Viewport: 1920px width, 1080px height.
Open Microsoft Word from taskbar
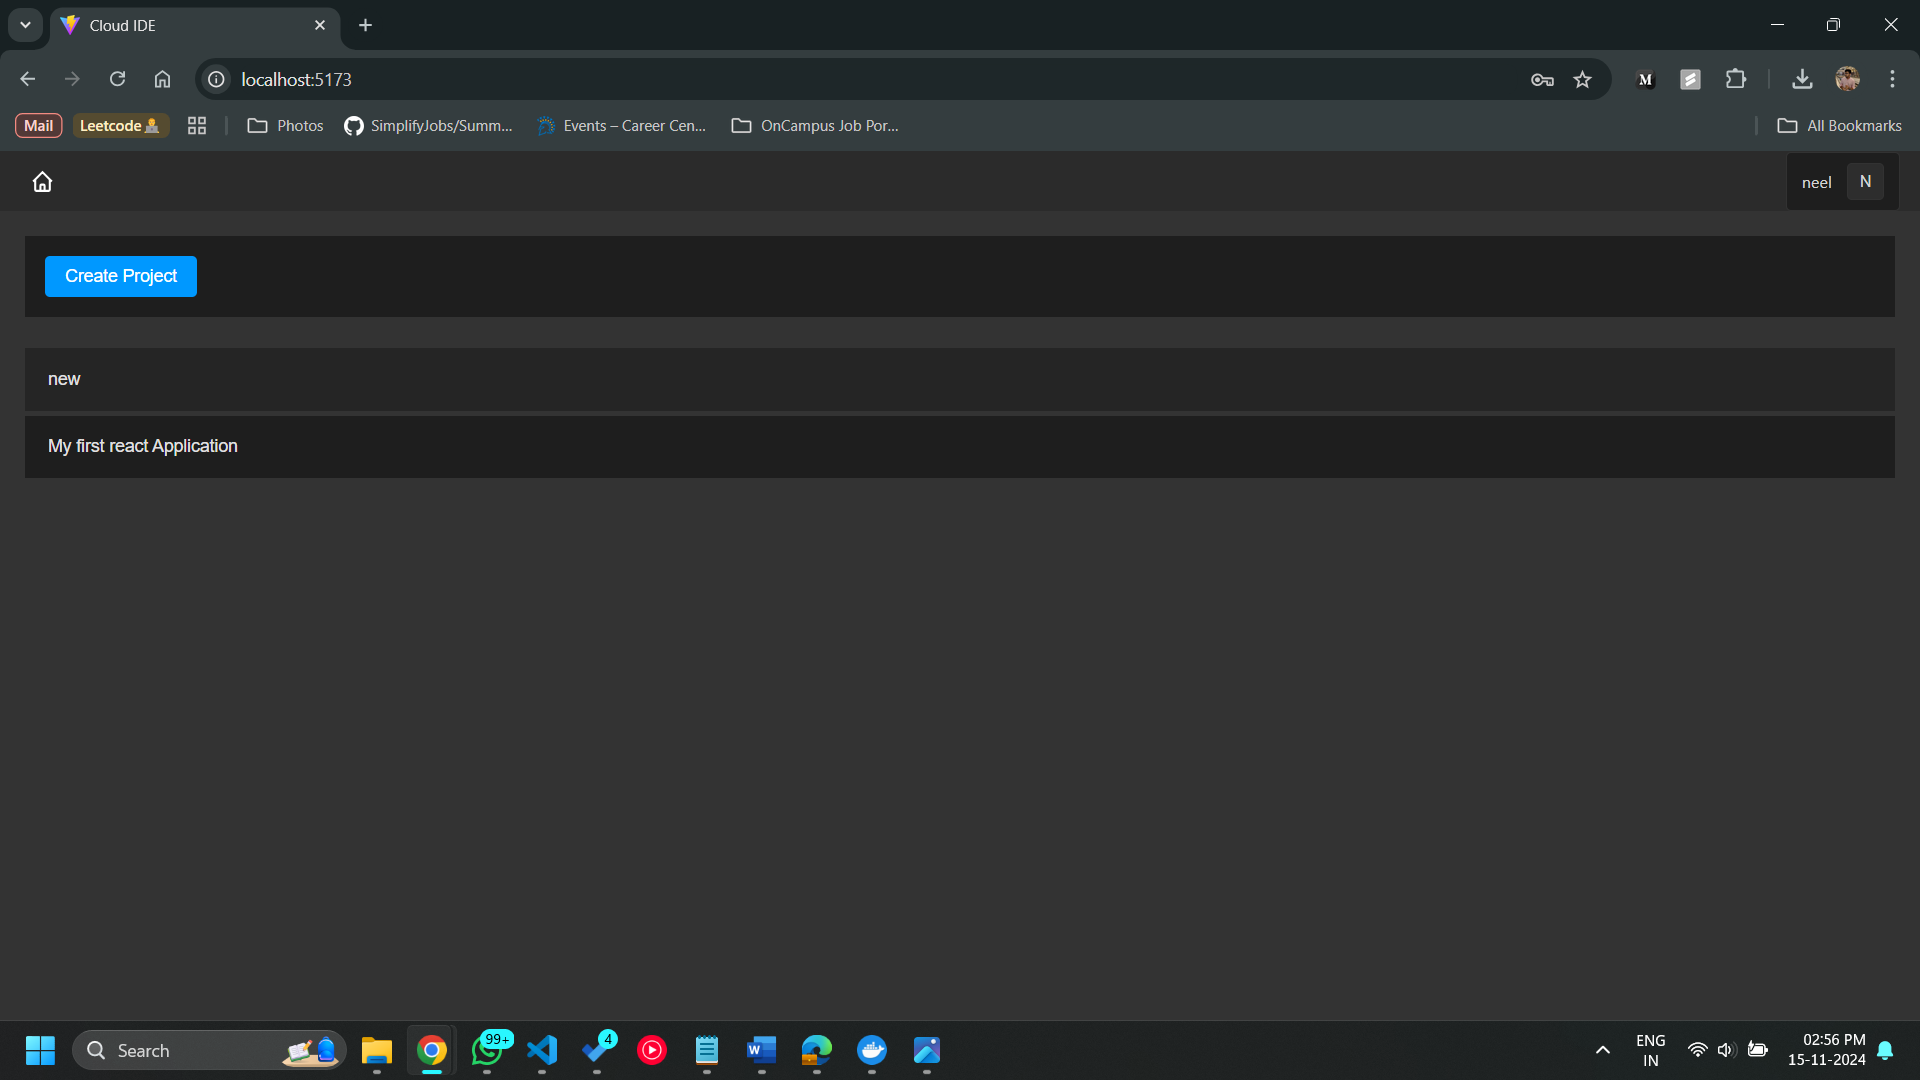pyautogui.click(x=762, y=1050)
